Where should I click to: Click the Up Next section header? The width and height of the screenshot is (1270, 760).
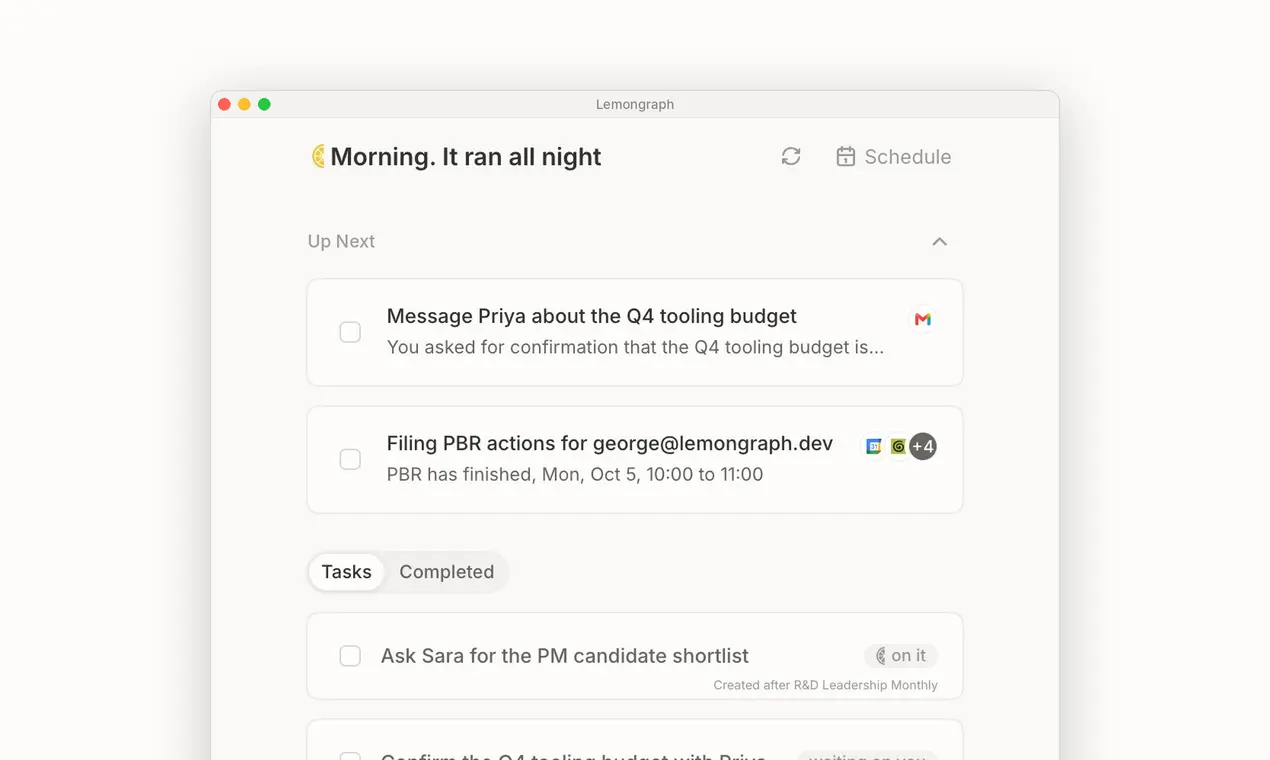tap(341, 241)
